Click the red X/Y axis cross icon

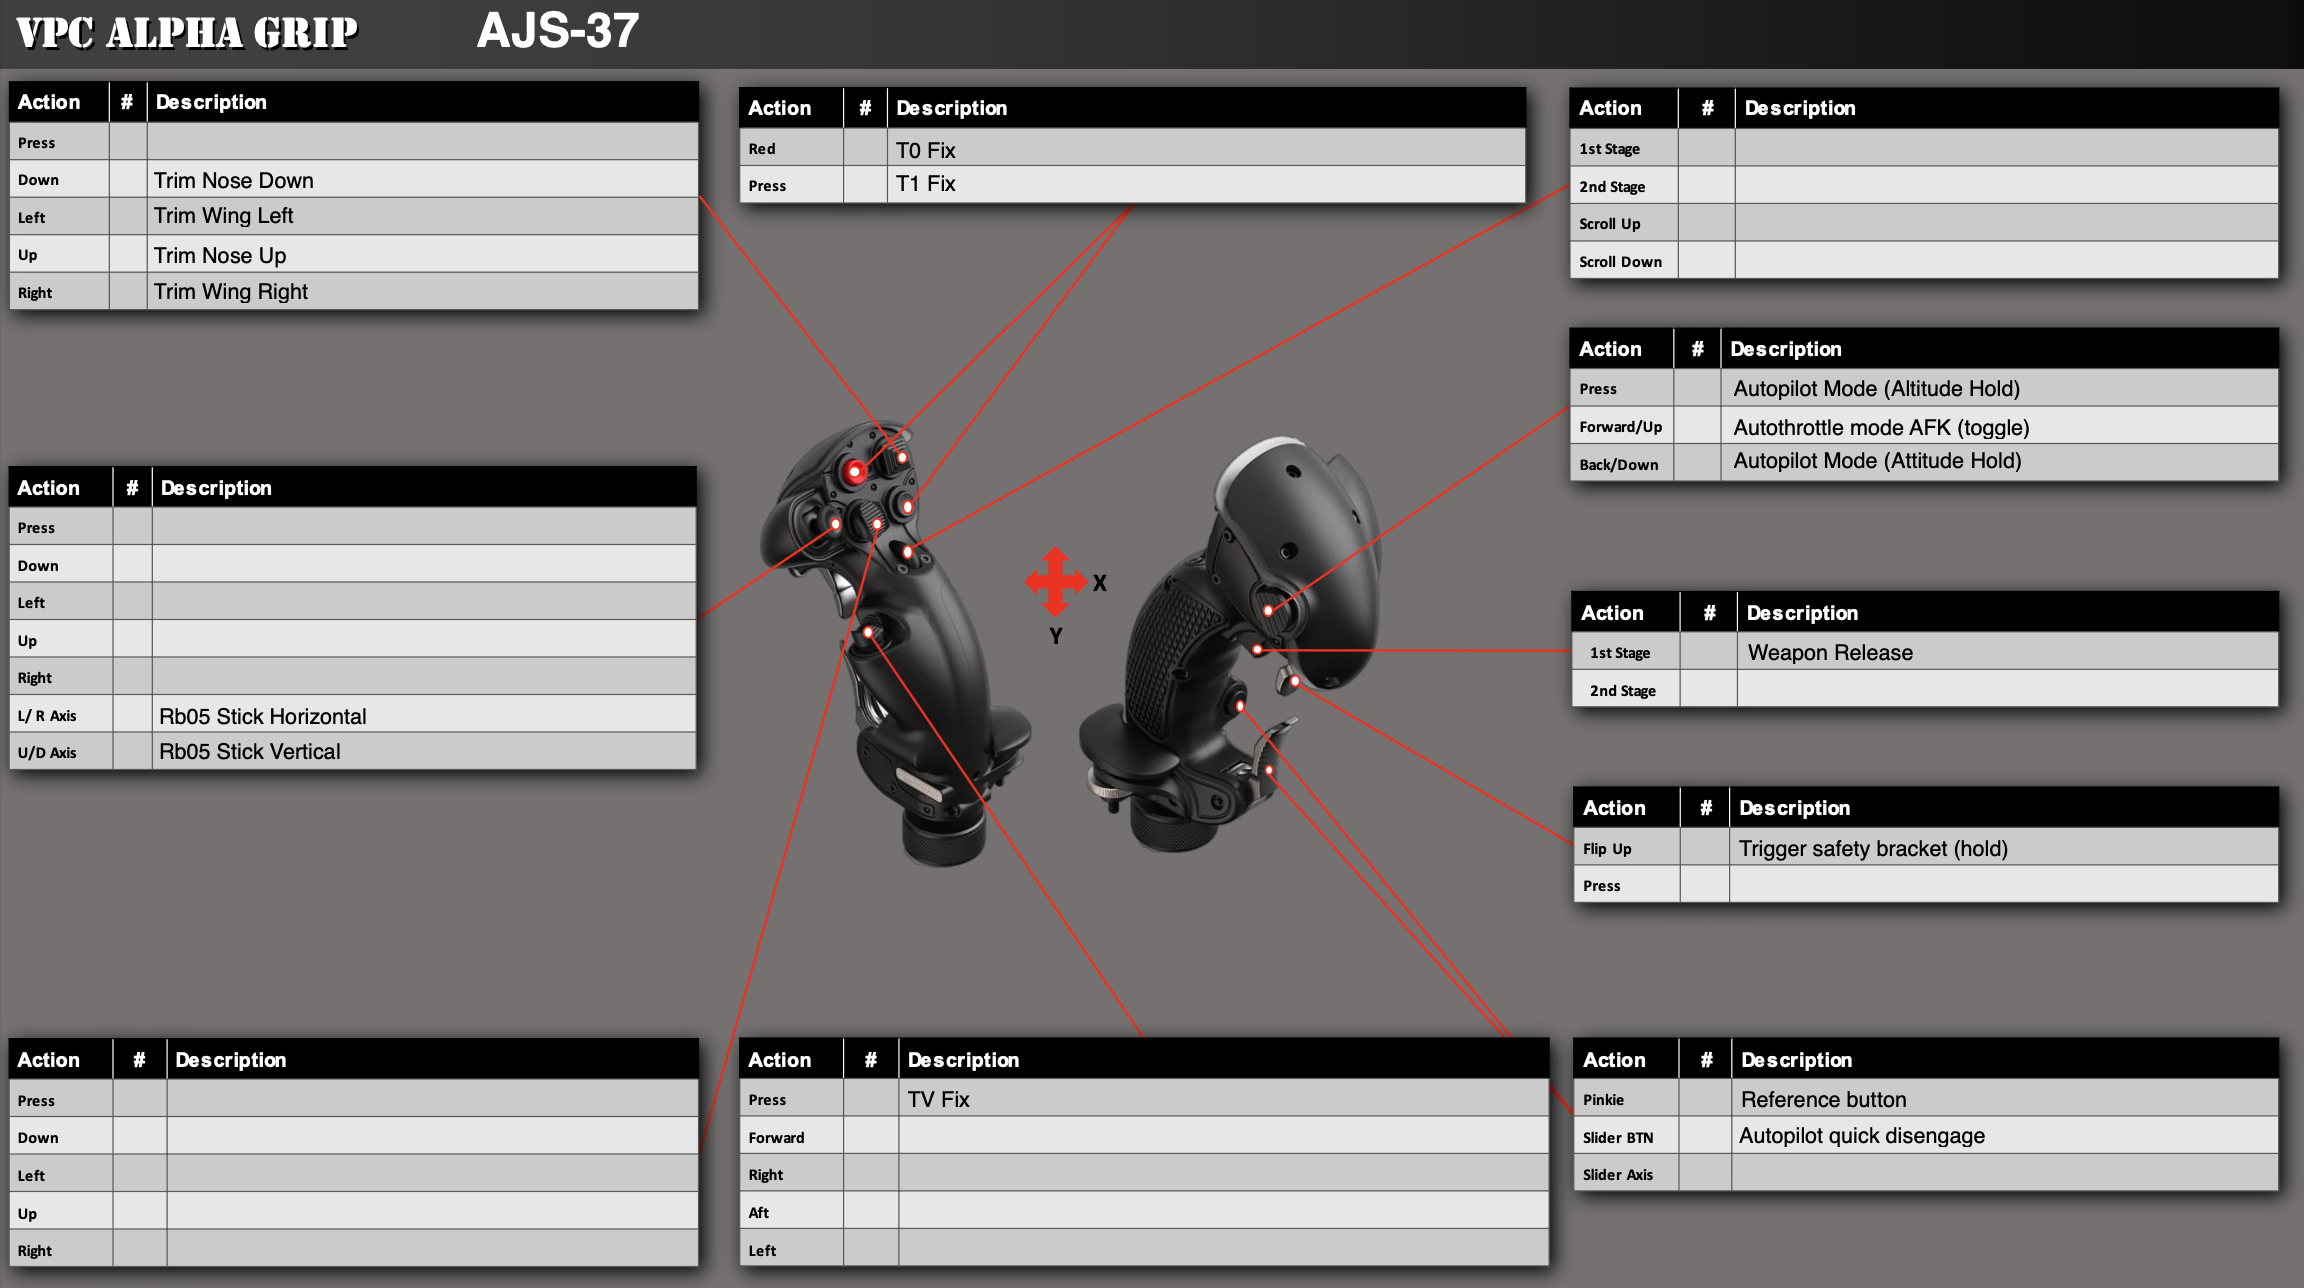tap(1055, 581)
